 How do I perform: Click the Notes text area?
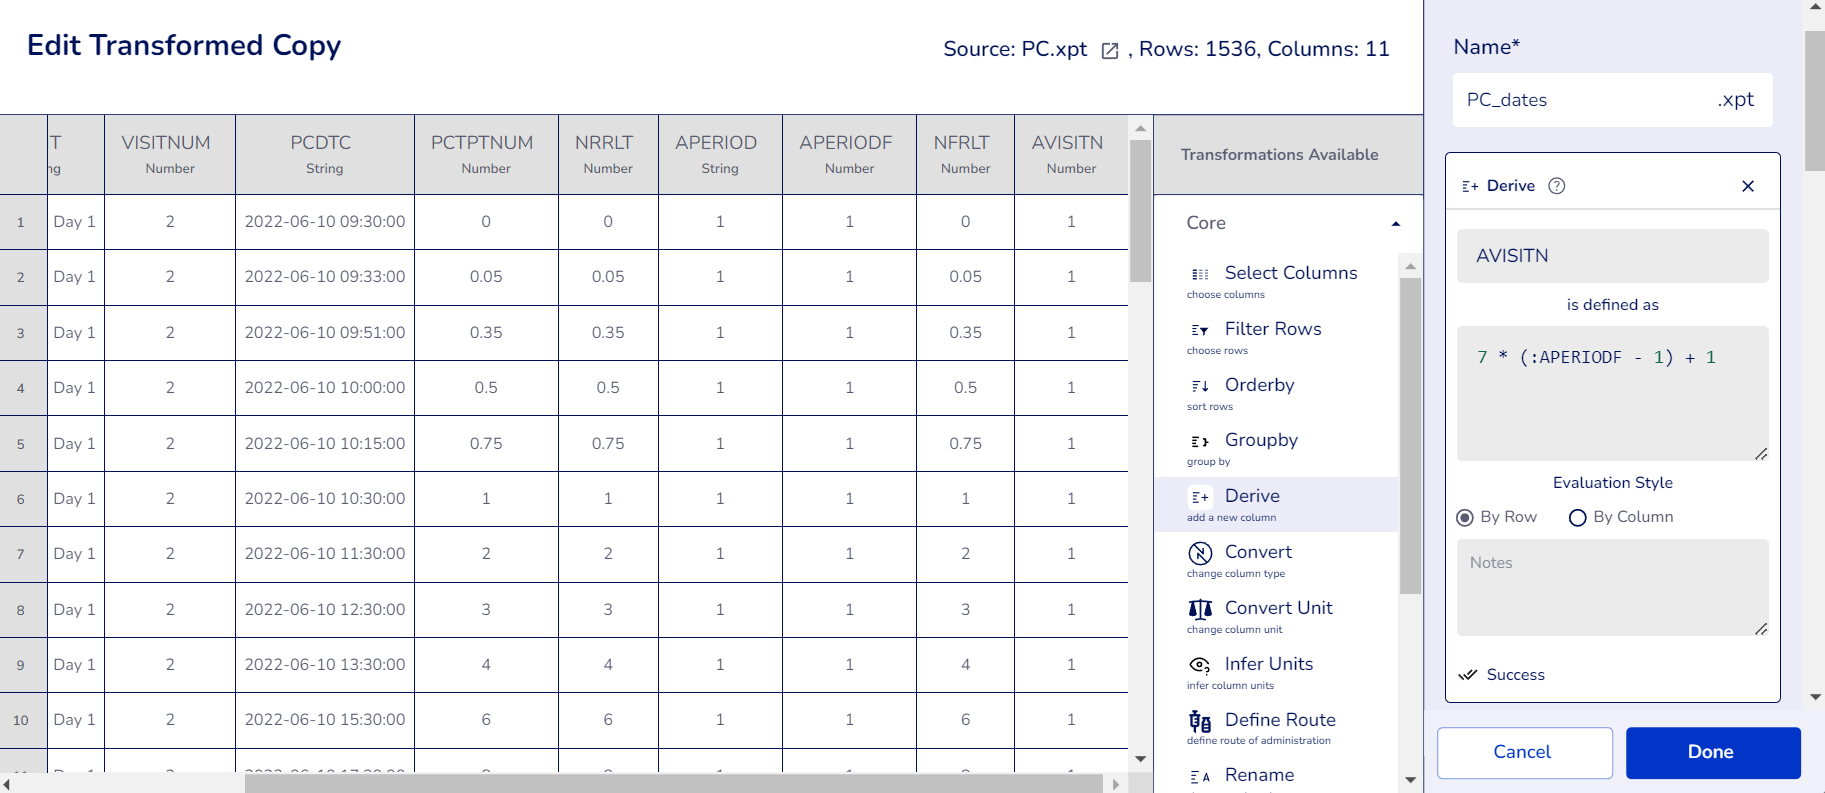coord(1612,587)
